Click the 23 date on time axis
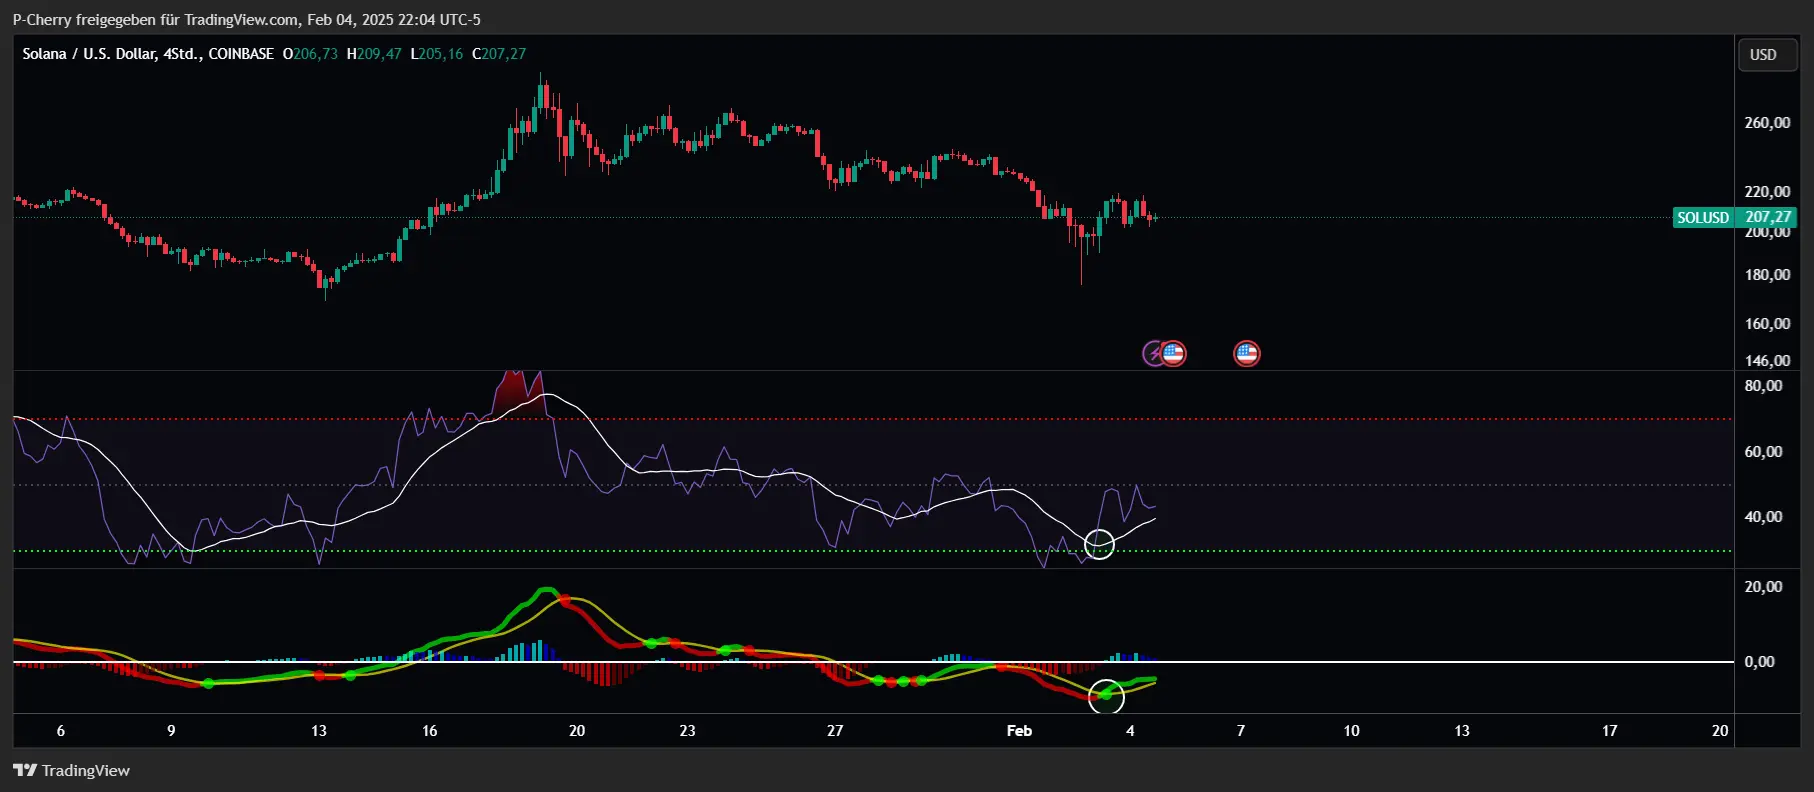1814x792 pixels. point(687,731)
